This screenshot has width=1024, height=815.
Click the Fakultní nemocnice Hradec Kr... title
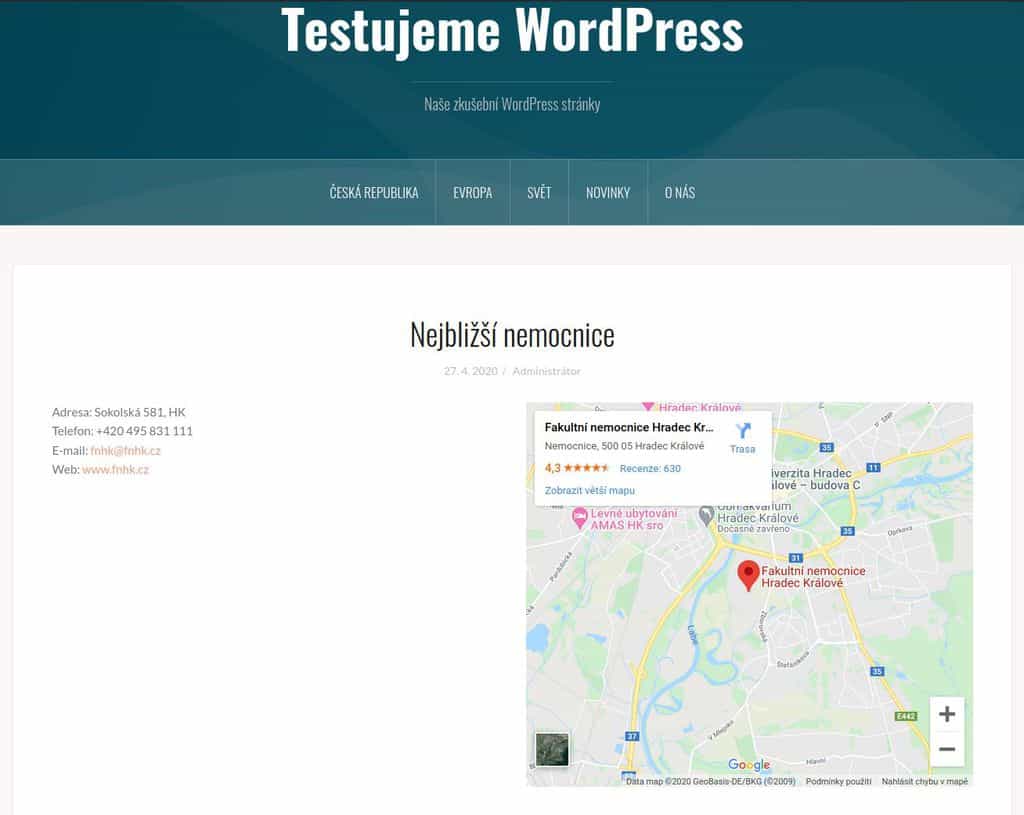click(629, 428)
